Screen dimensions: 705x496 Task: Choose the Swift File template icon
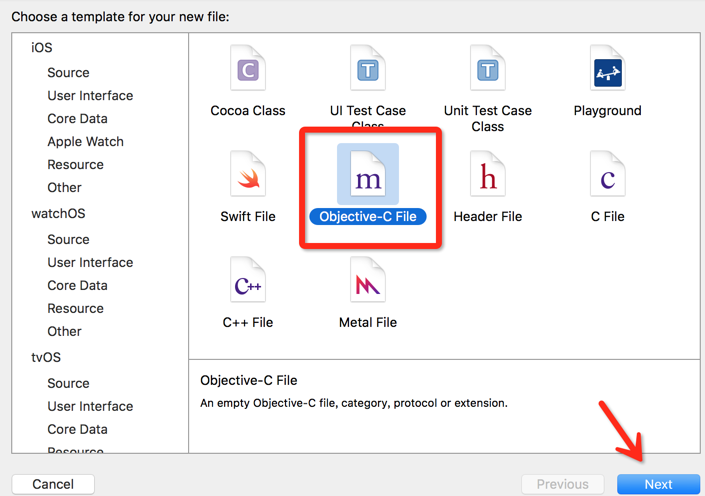tap(248, 177)
